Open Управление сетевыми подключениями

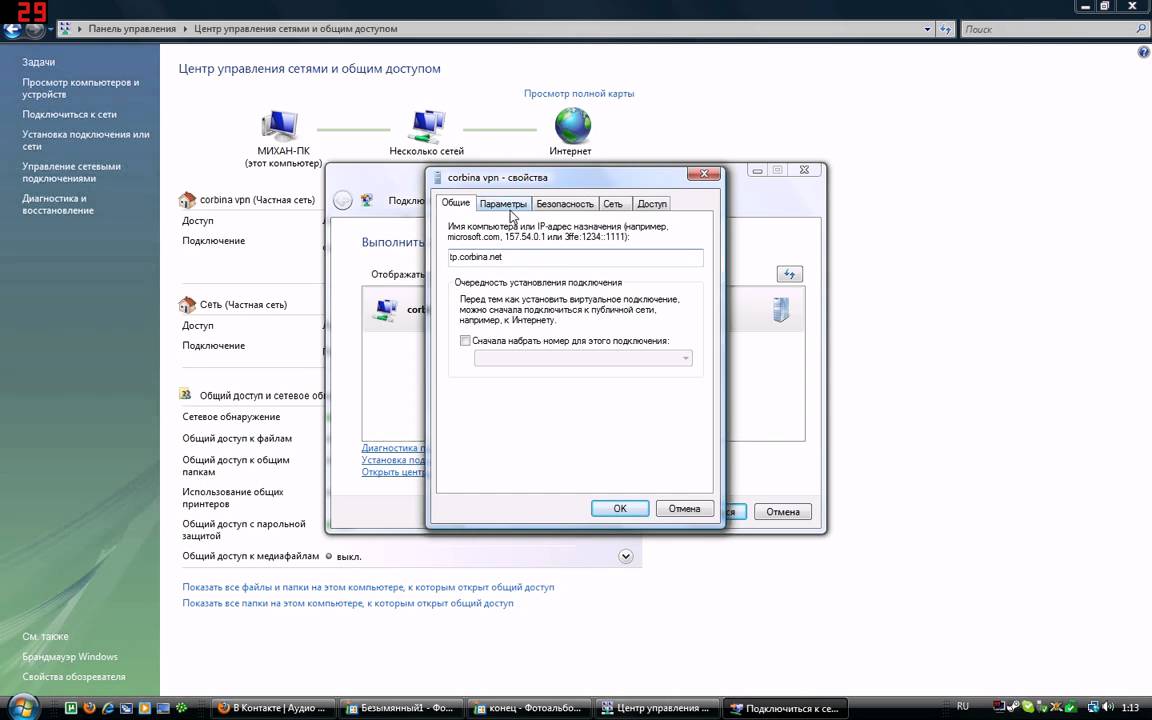[71, 172]
